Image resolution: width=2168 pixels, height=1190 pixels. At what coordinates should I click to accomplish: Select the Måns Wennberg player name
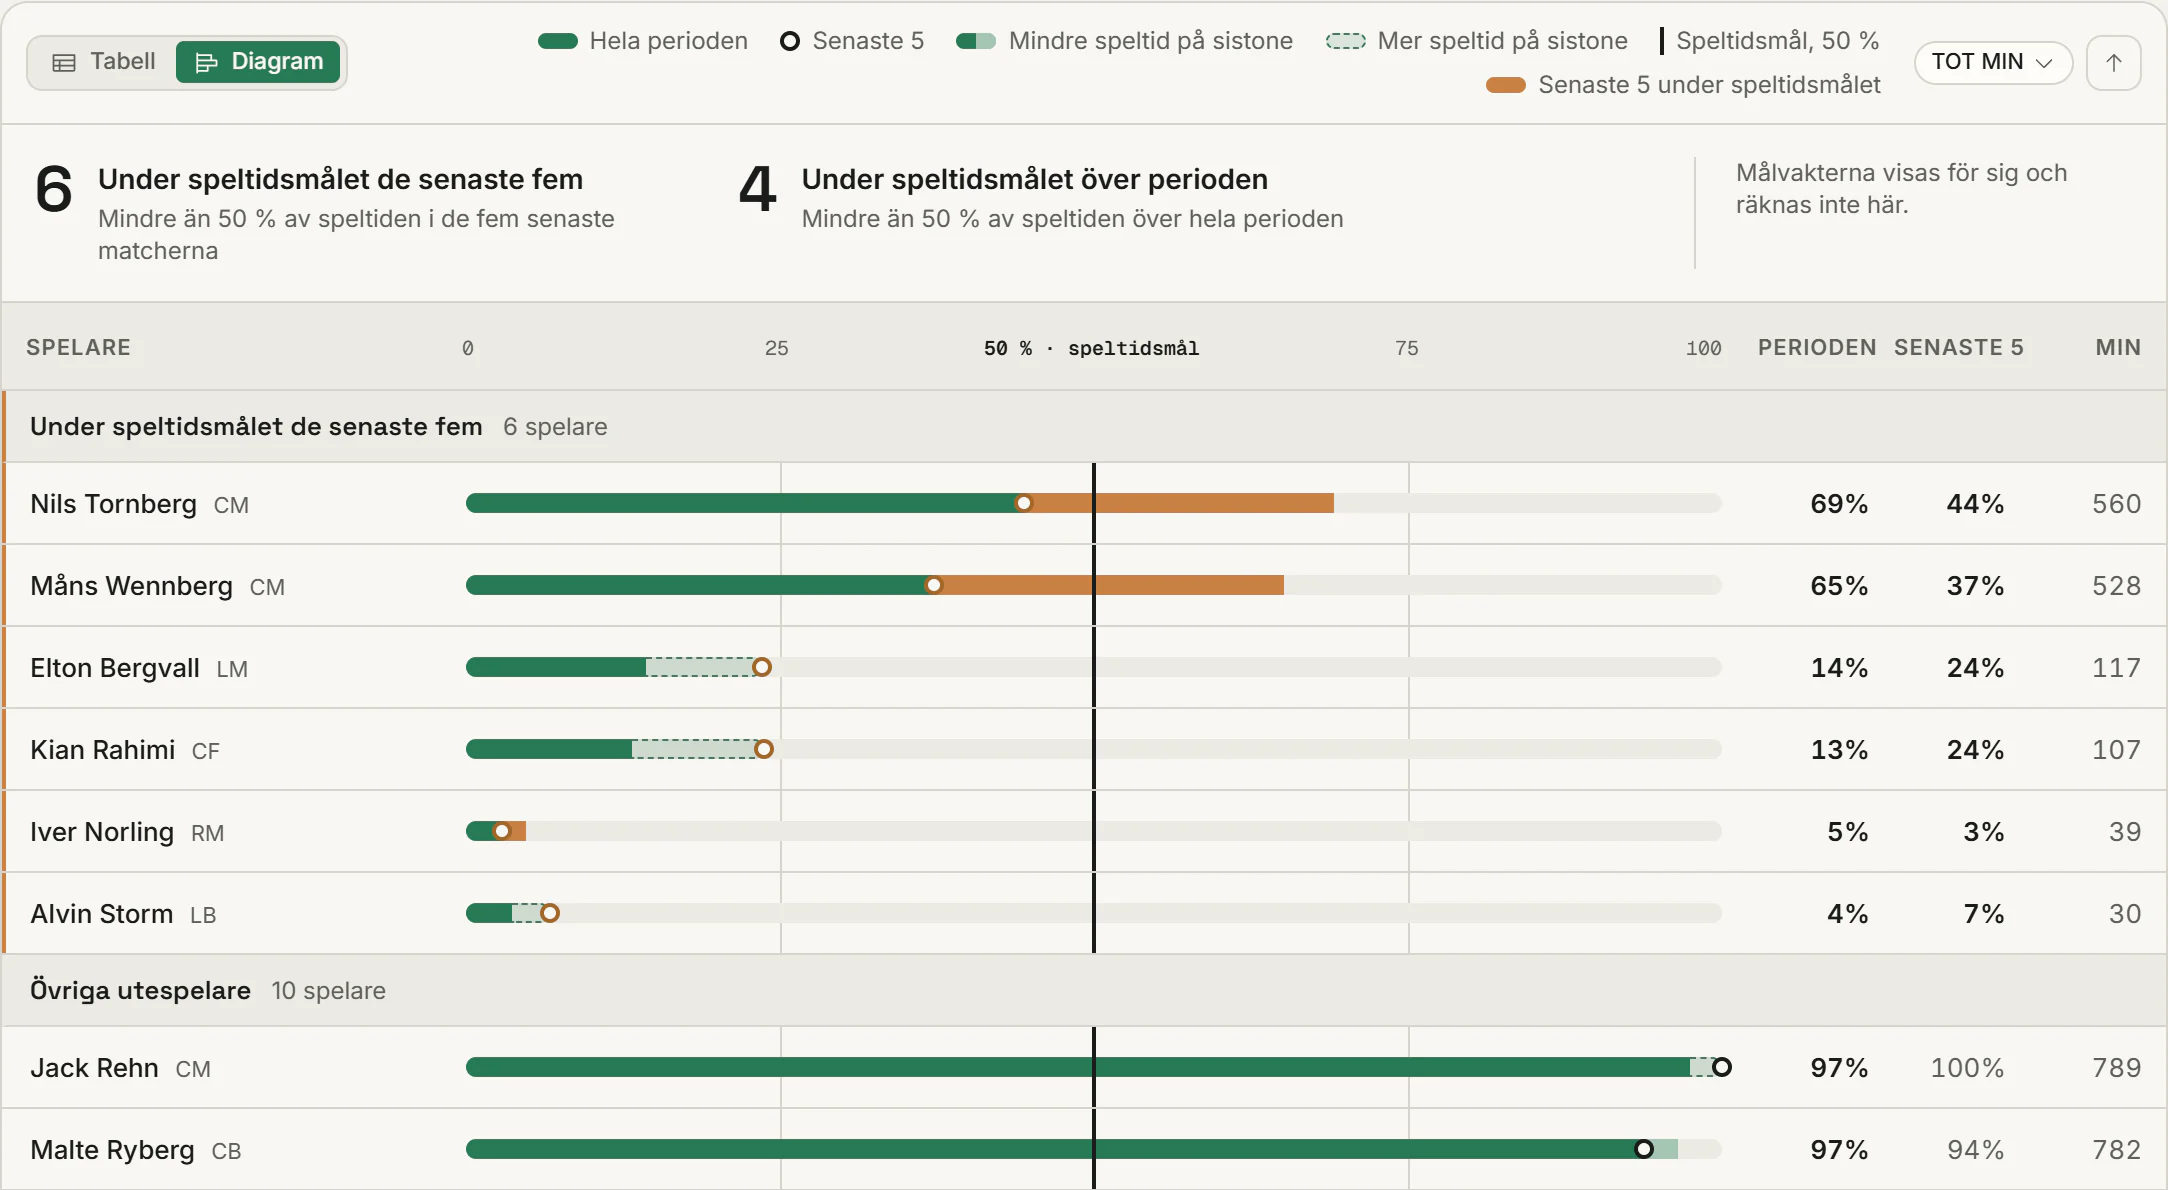tap(131, 585)
